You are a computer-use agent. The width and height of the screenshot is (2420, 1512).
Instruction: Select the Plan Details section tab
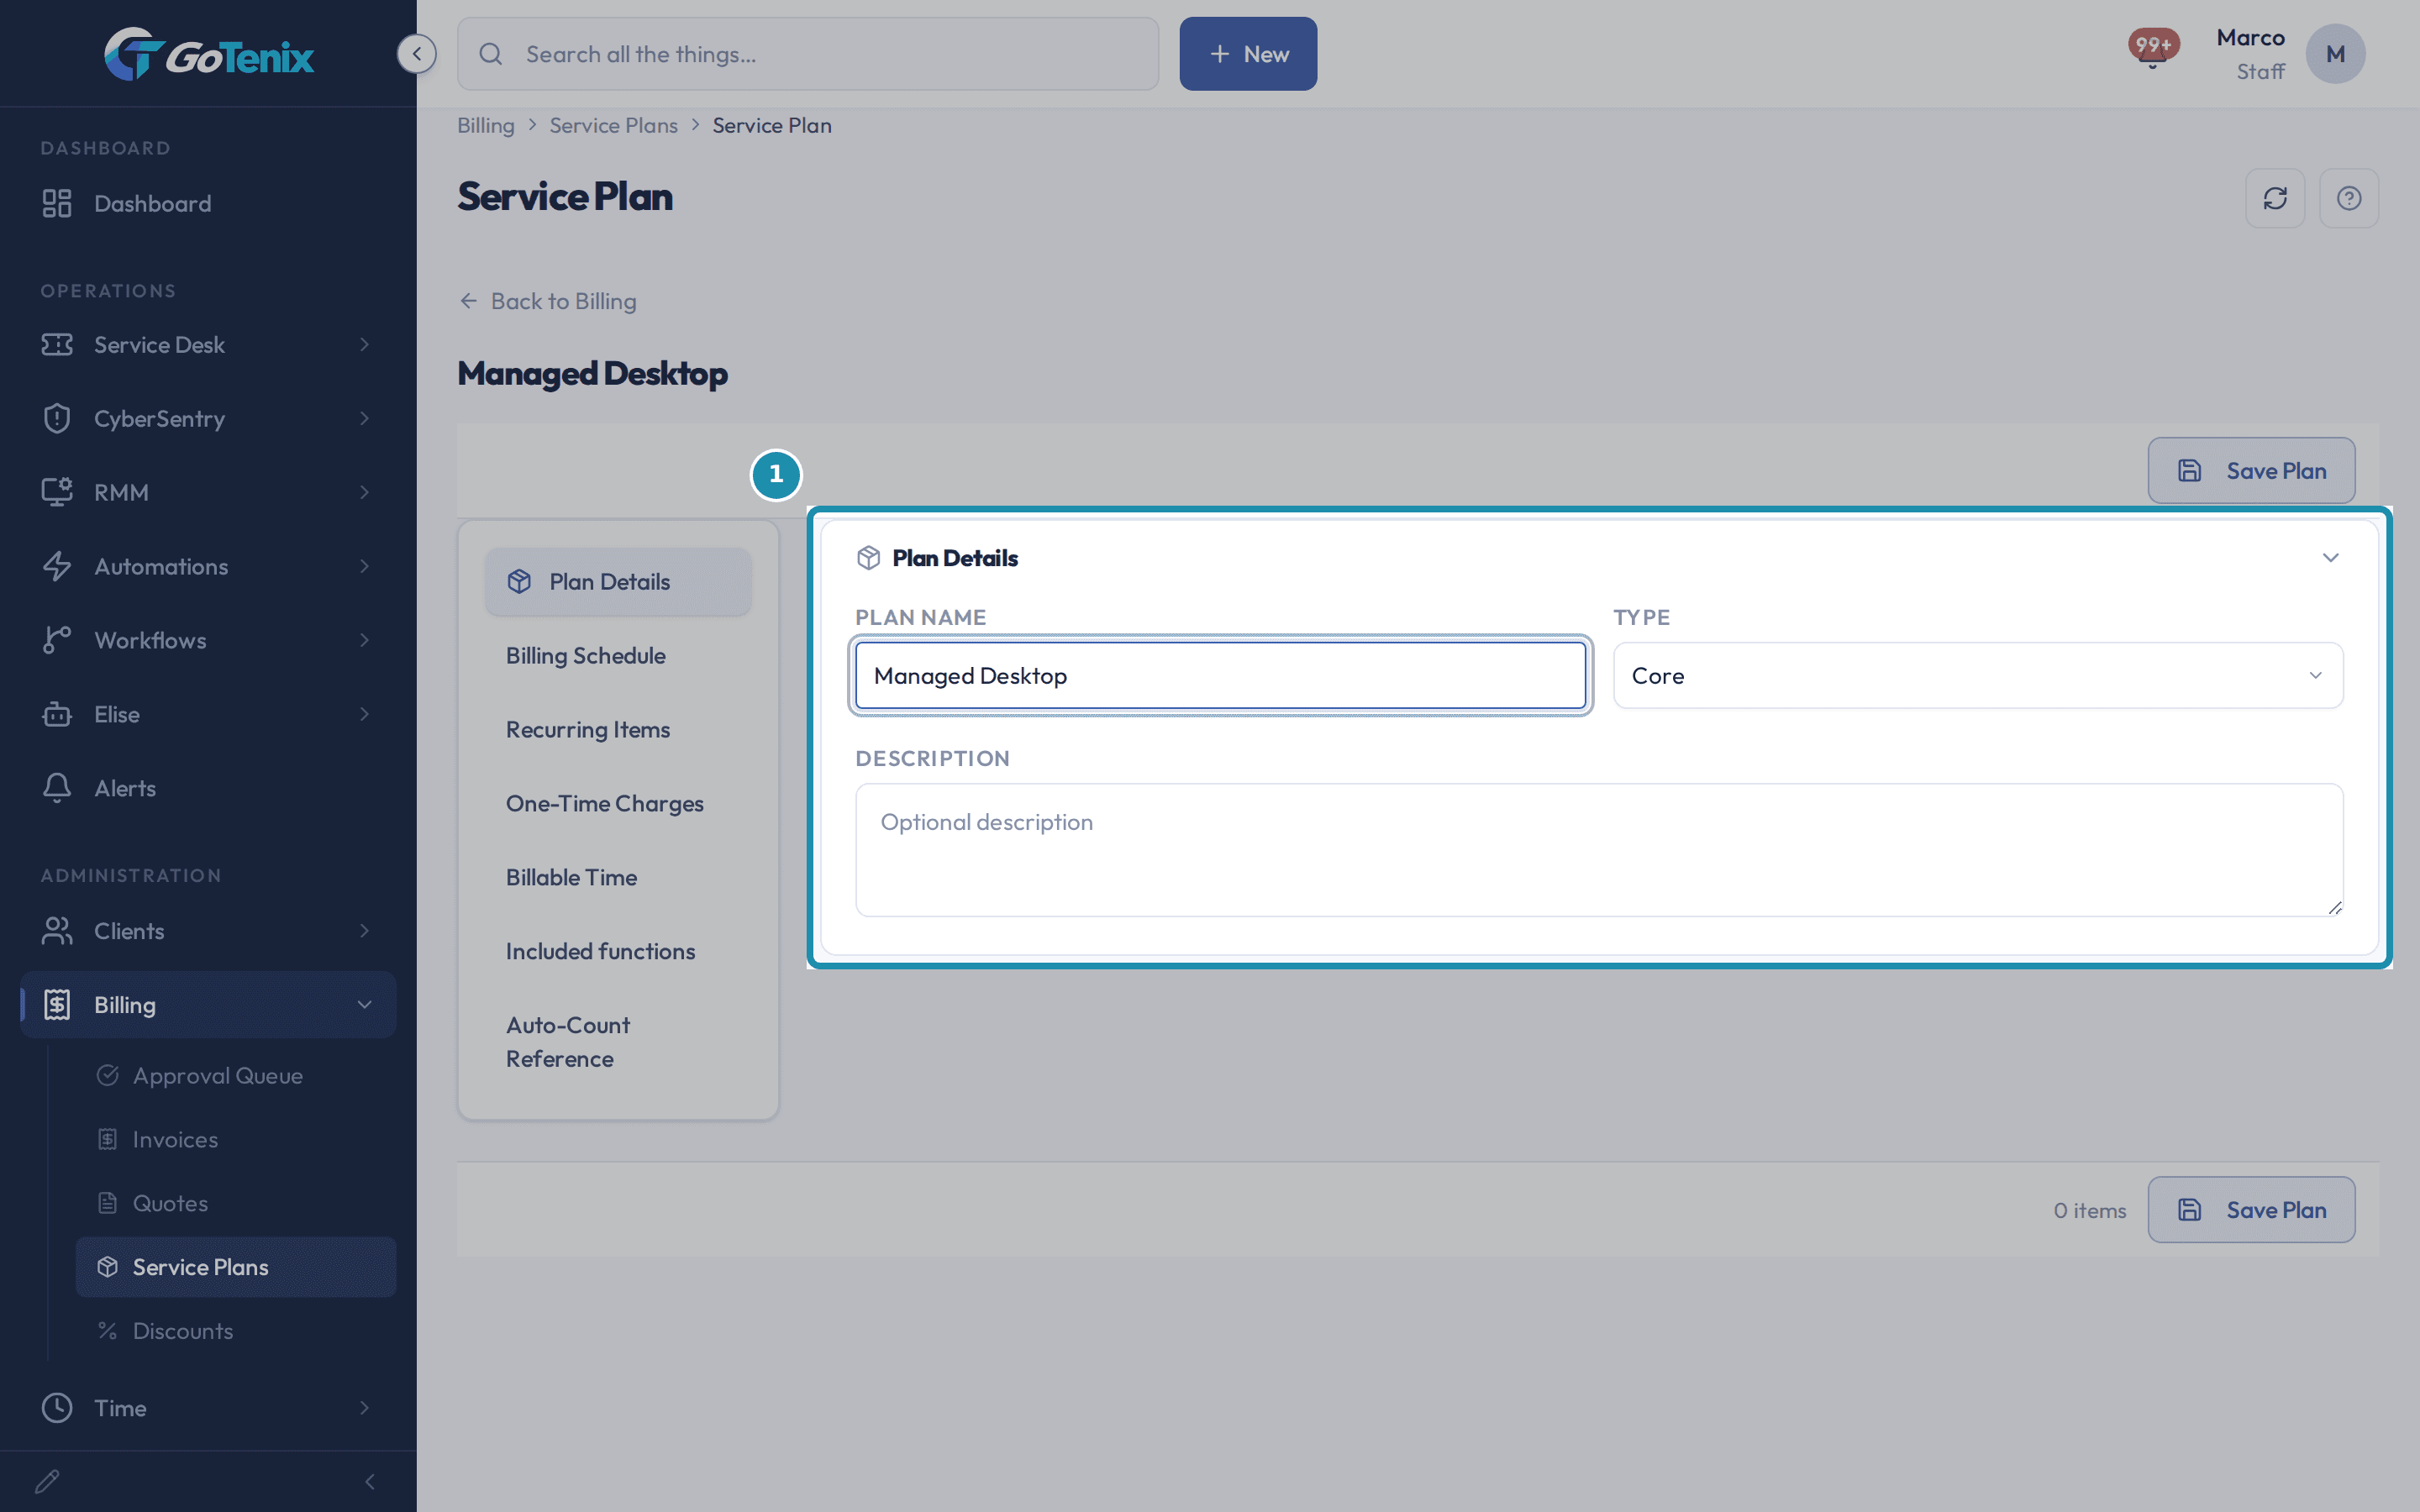(618, 581)
